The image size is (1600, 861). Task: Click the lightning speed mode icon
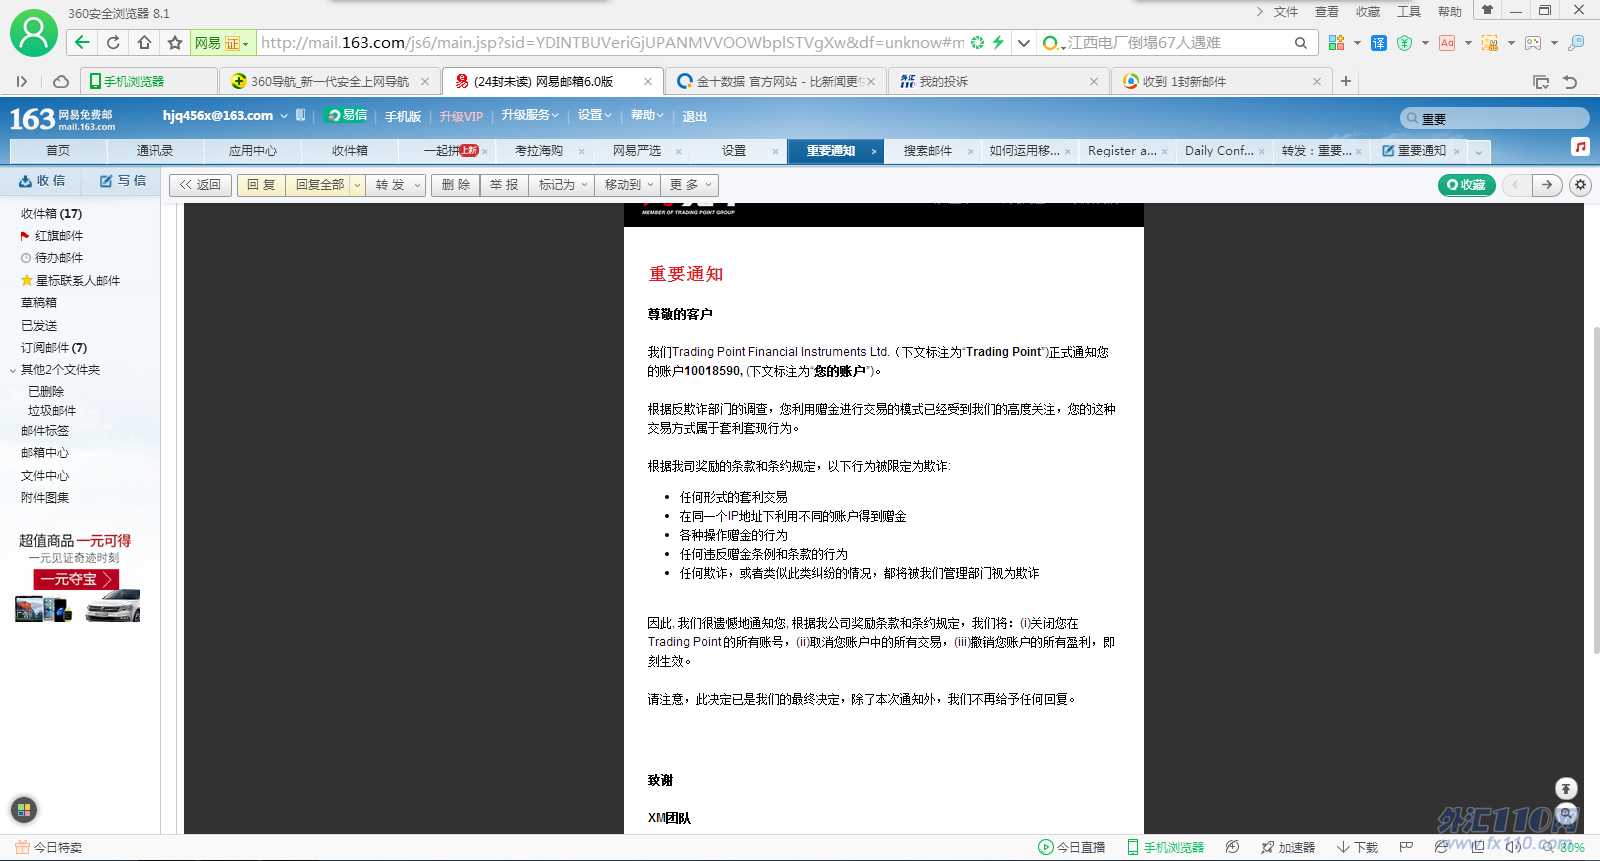[x=998, y=42]
